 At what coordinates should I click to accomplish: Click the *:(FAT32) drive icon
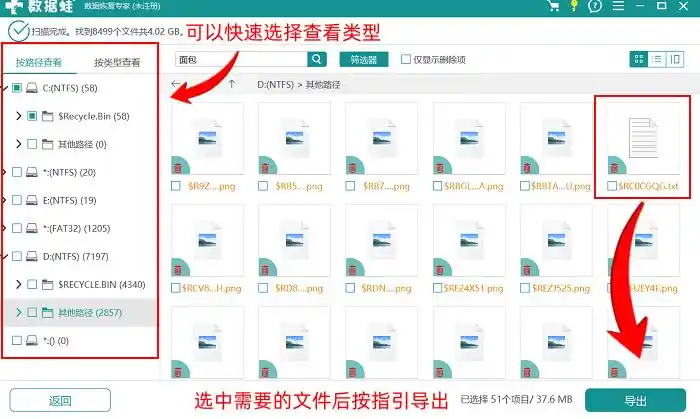coord(31,228)
